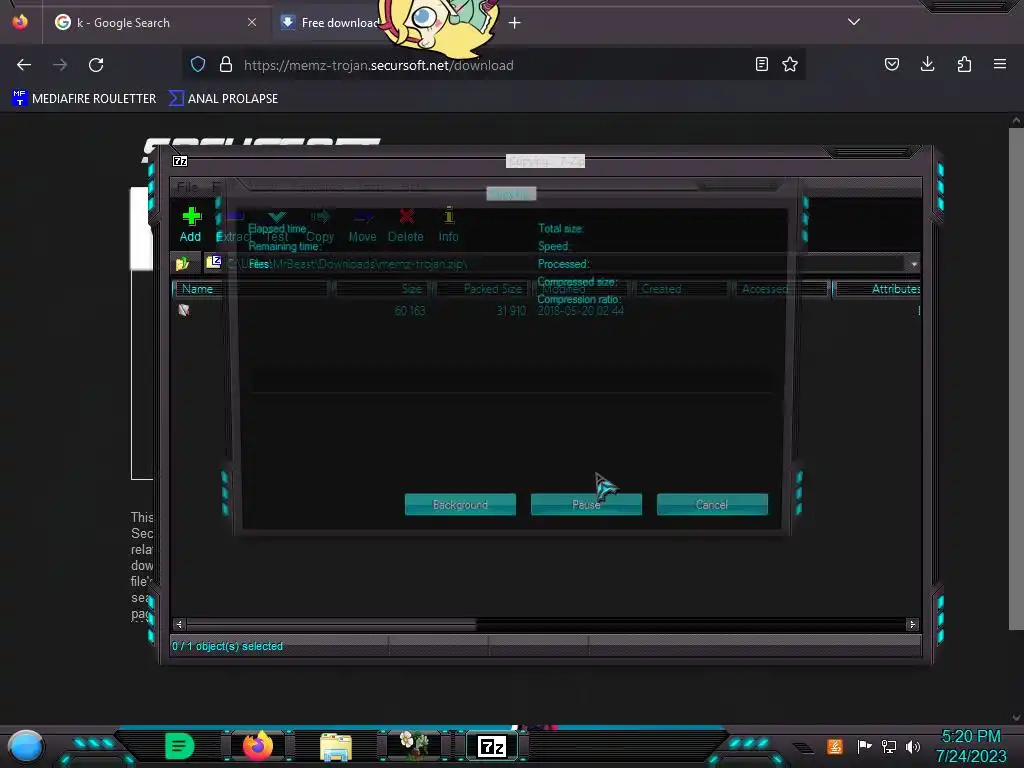Open the tracking protection shield

click(x=198, y=65)
